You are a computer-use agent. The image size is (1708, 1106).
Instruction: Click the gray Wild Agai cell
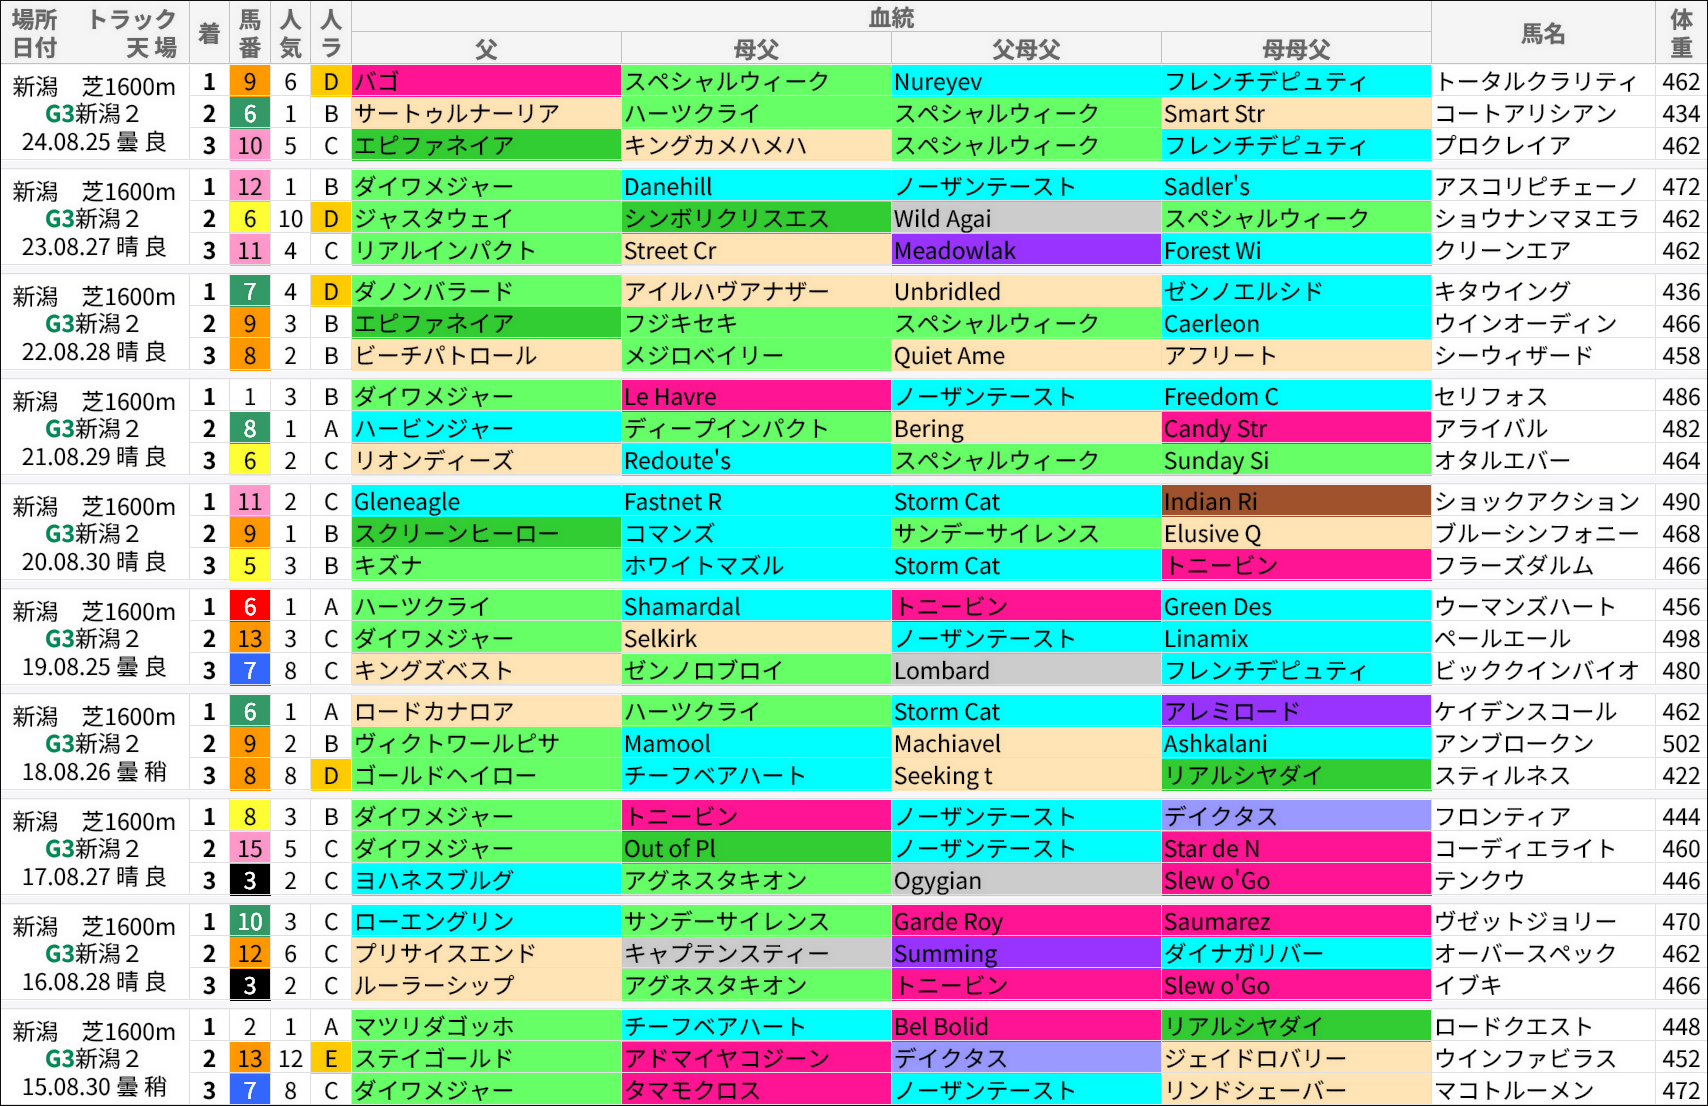(1025, 219)
